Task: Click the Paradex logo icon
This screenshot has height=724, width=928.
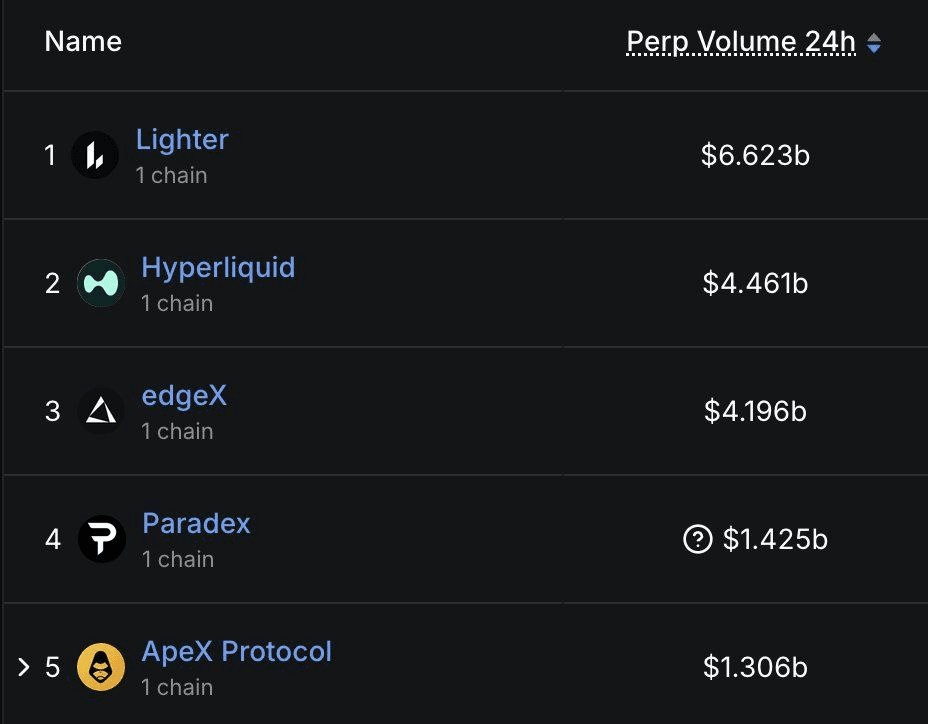Action: click(101, 539)
